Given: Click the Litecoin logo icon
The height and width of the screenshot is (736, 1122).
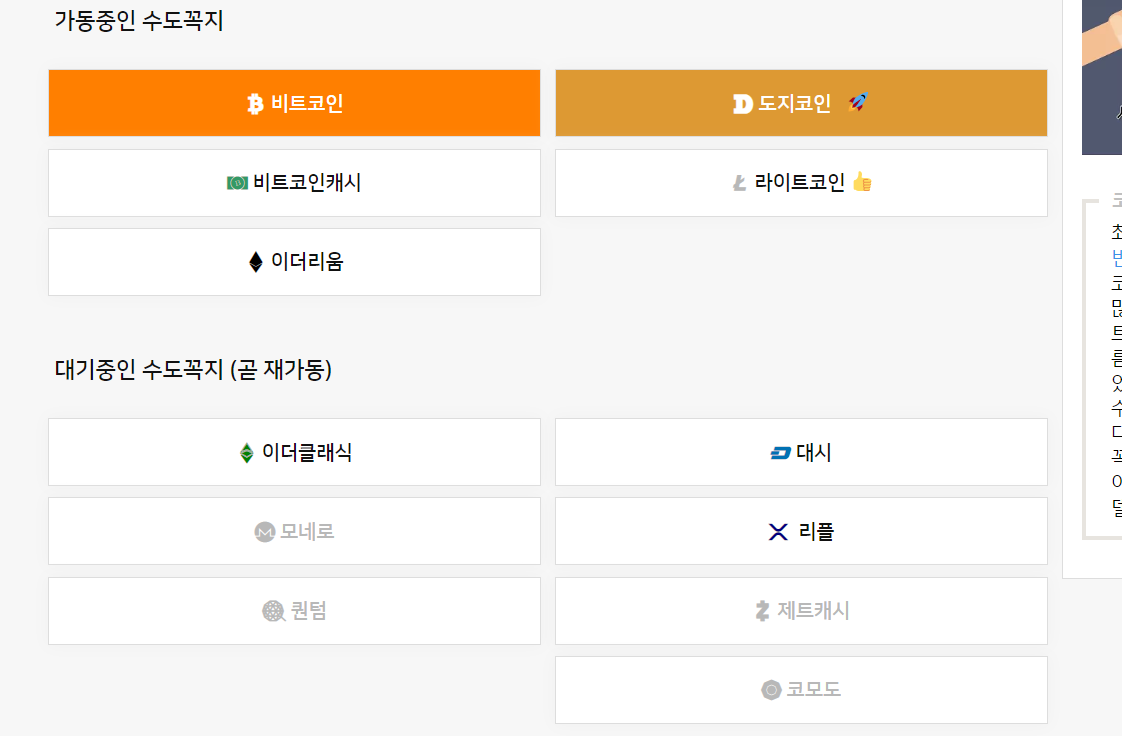Looking at the screenshot, I should click(x=740, y=183).
